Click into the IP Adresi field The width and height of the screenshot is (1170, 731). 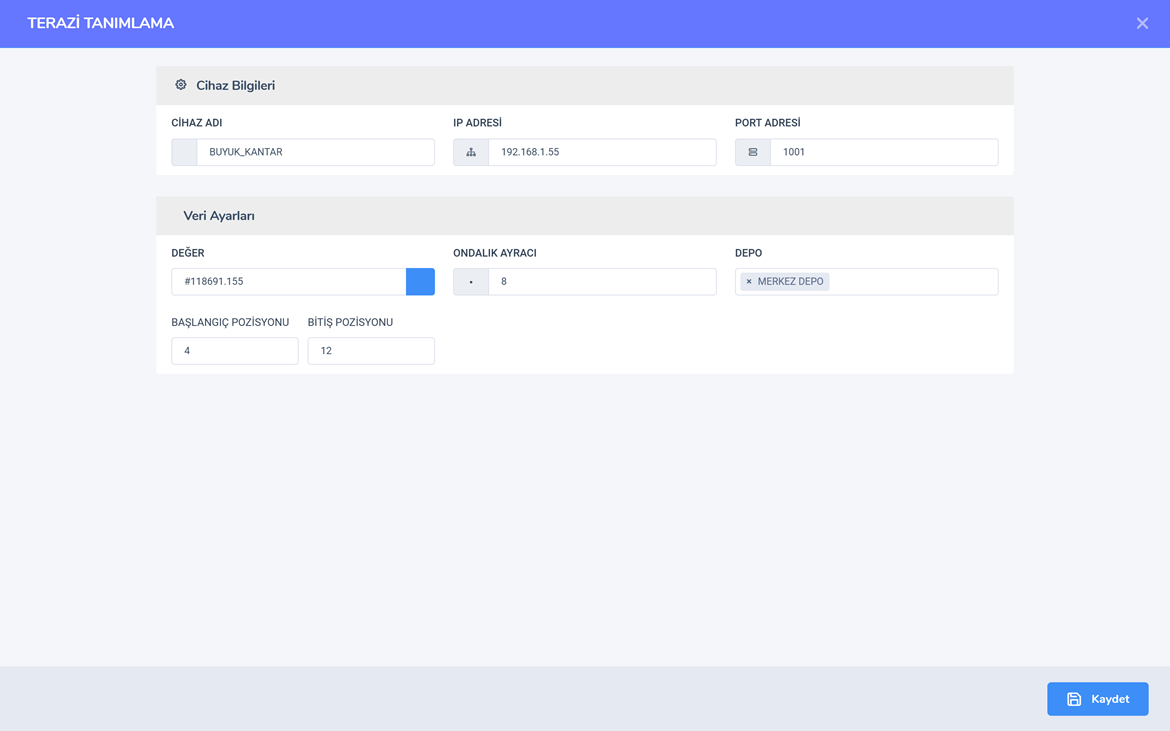pos(602,152)
